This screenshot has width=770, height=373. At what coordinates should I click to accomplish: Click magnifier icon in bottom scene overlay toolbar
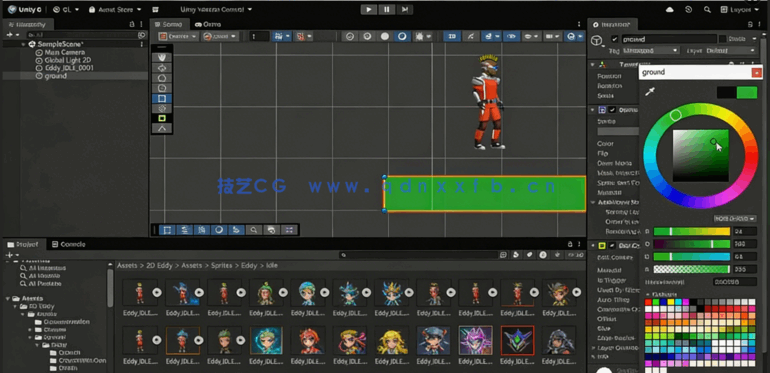point(253,230)
